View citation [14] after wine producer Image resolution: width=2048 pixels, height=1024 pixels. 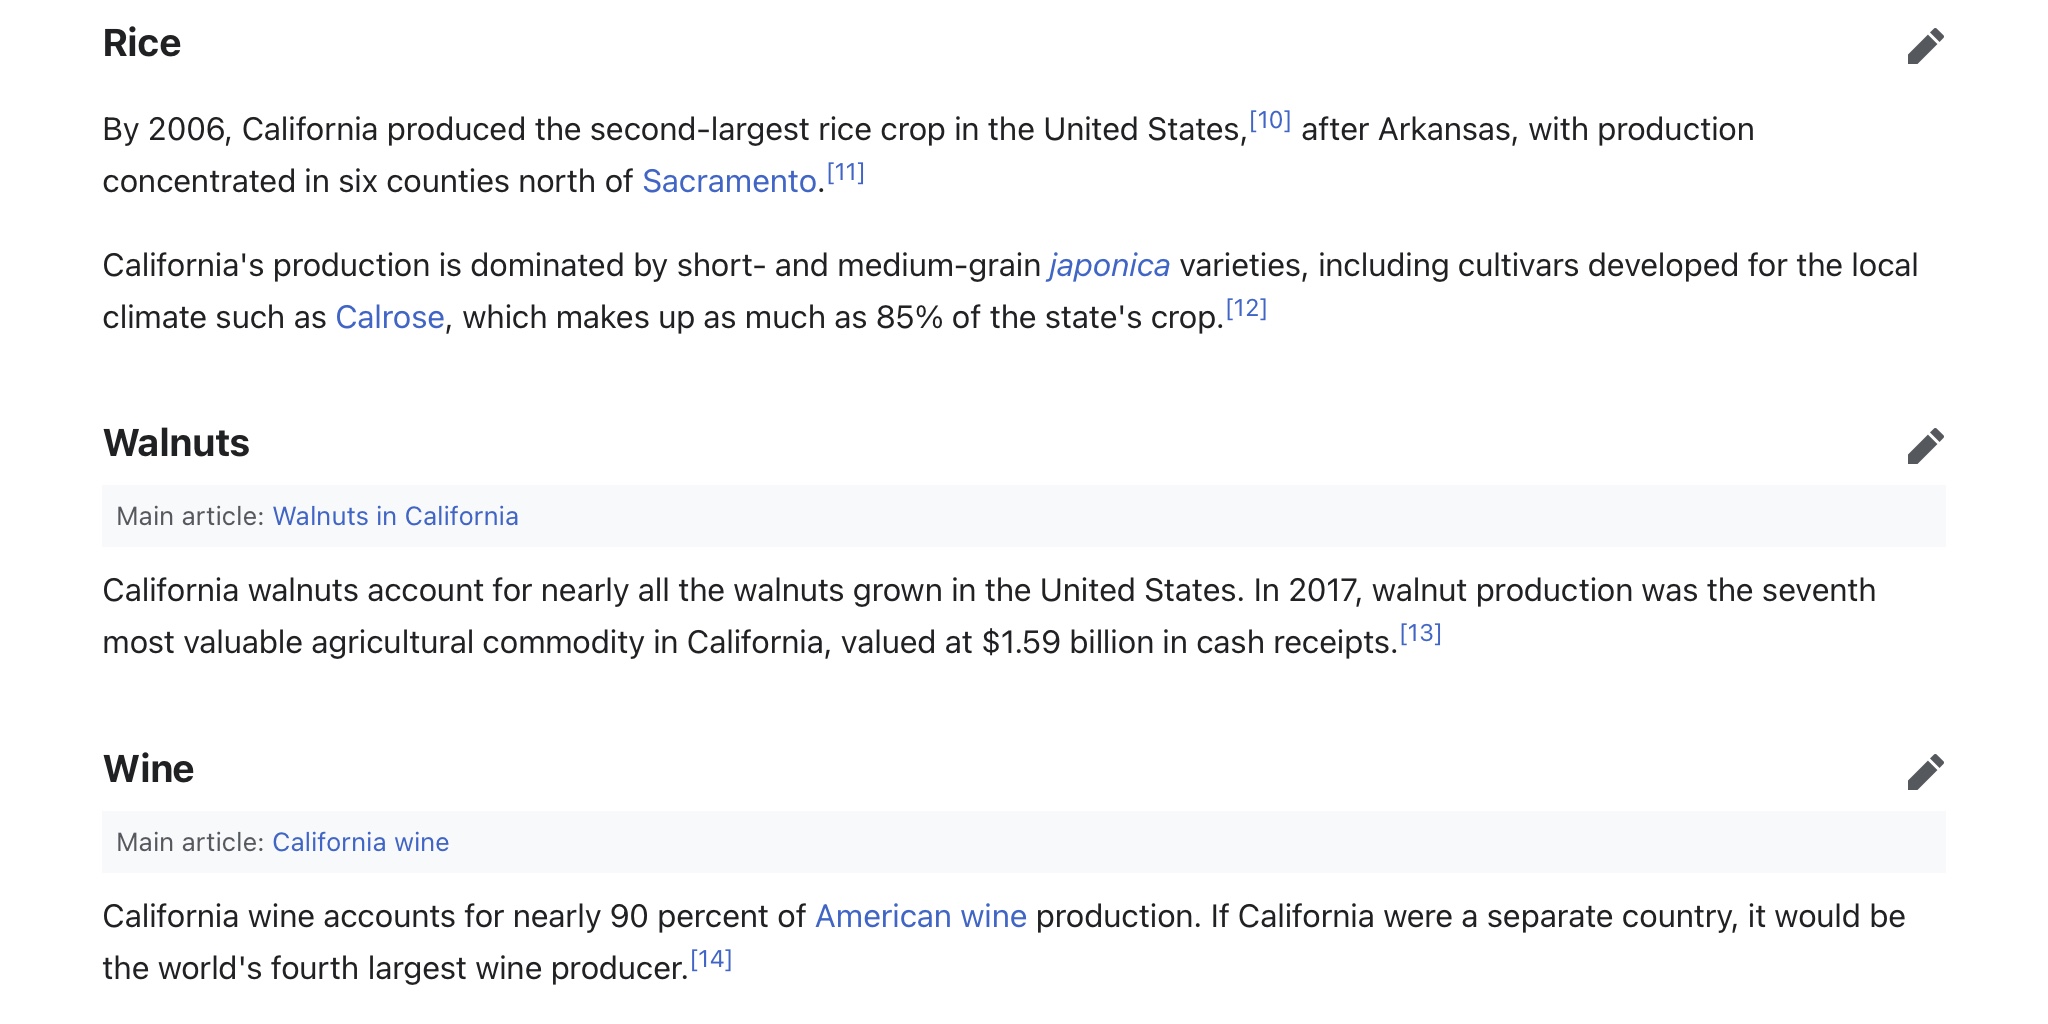(x=711, y=960)
